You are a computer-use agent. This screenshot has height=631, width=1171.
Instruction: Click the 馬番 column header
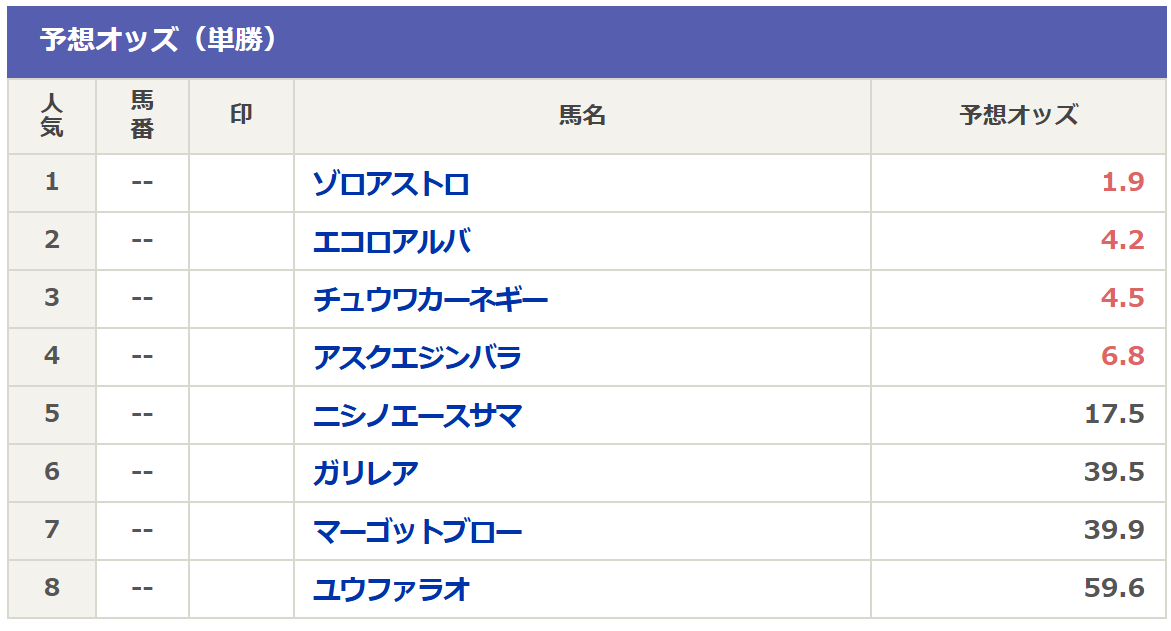pos(142,116)
